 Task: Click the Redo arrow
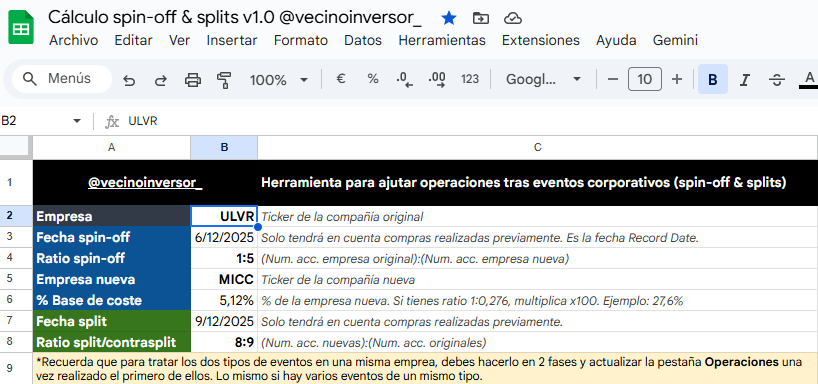161,80
